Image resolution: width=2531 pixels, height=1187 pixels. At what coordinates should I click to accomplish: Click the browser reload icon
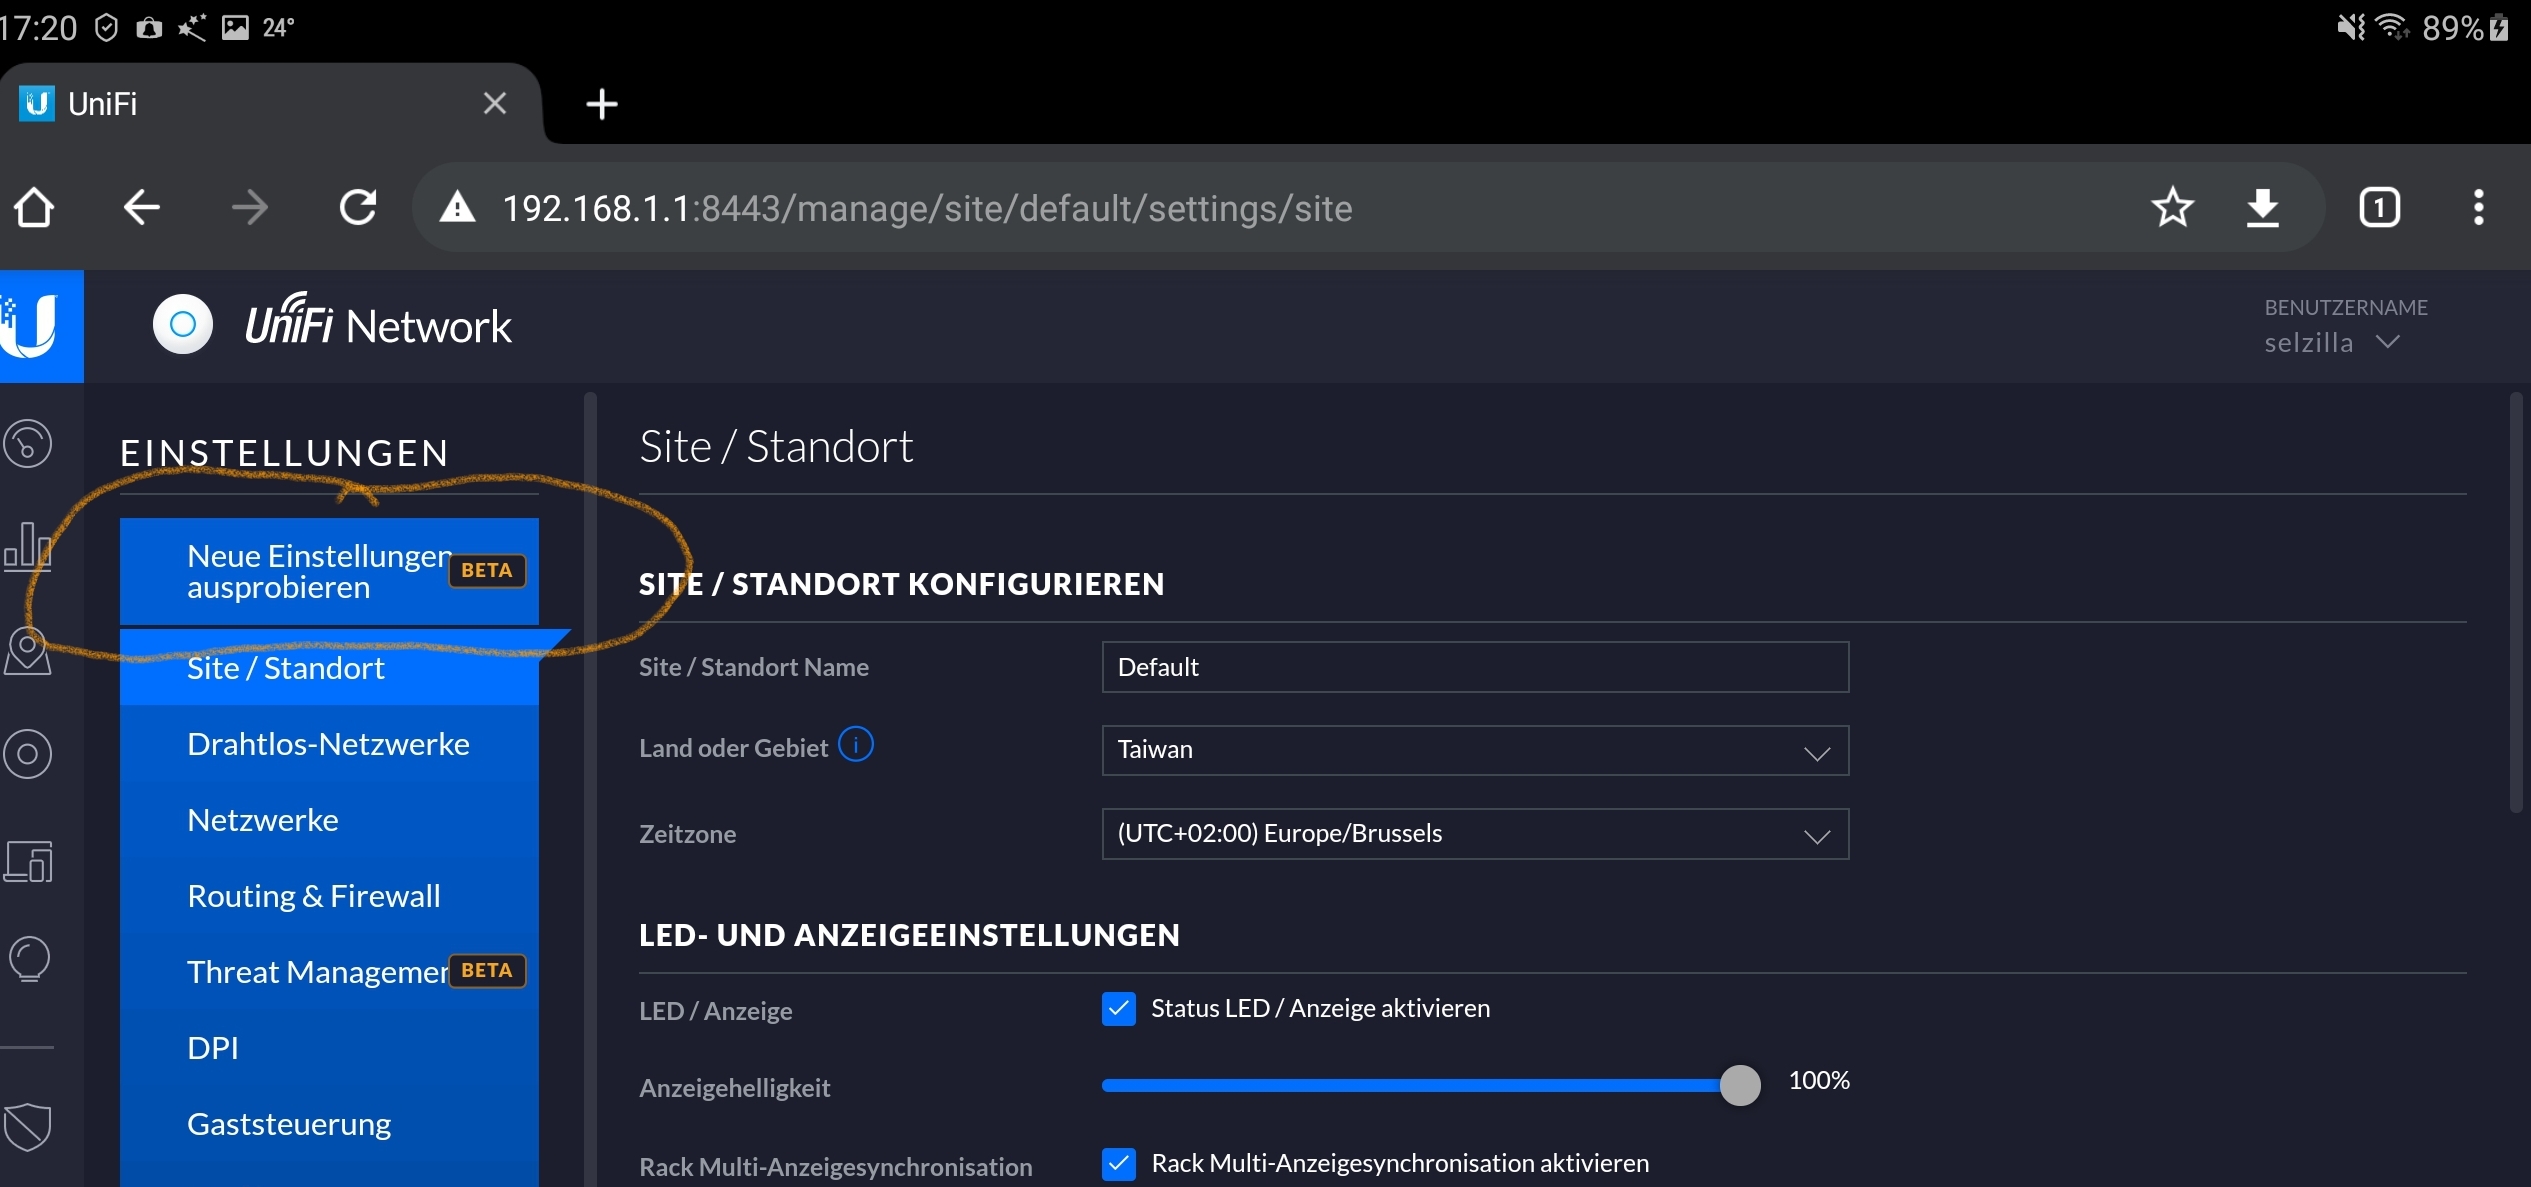pos(358,208)
